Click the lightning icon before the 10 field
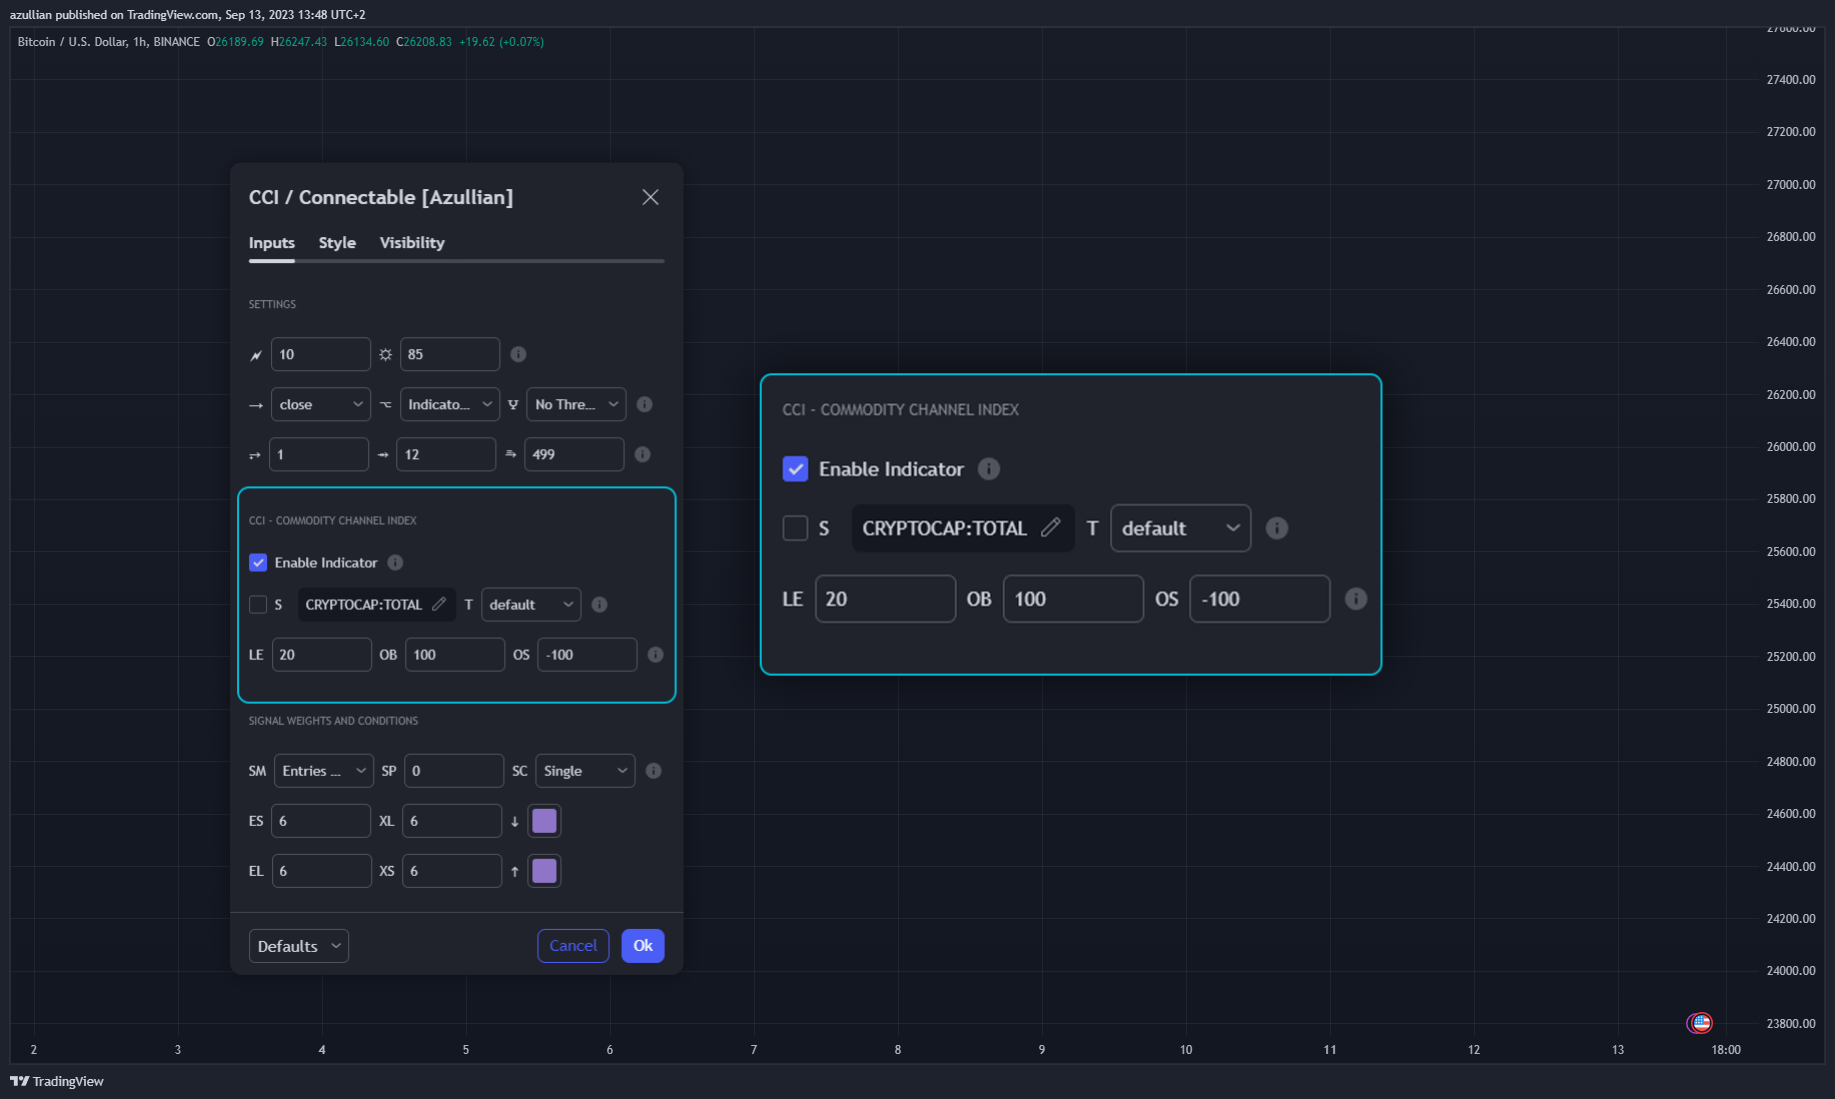This screenshot has height=1099, width=1835. click(x=256, y=355)
